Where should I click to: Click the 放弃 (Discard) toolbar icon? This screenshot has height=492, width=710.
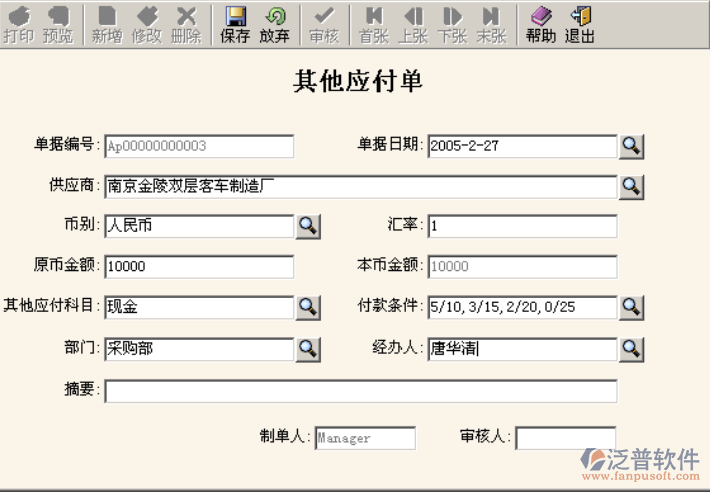pos(274,25)
